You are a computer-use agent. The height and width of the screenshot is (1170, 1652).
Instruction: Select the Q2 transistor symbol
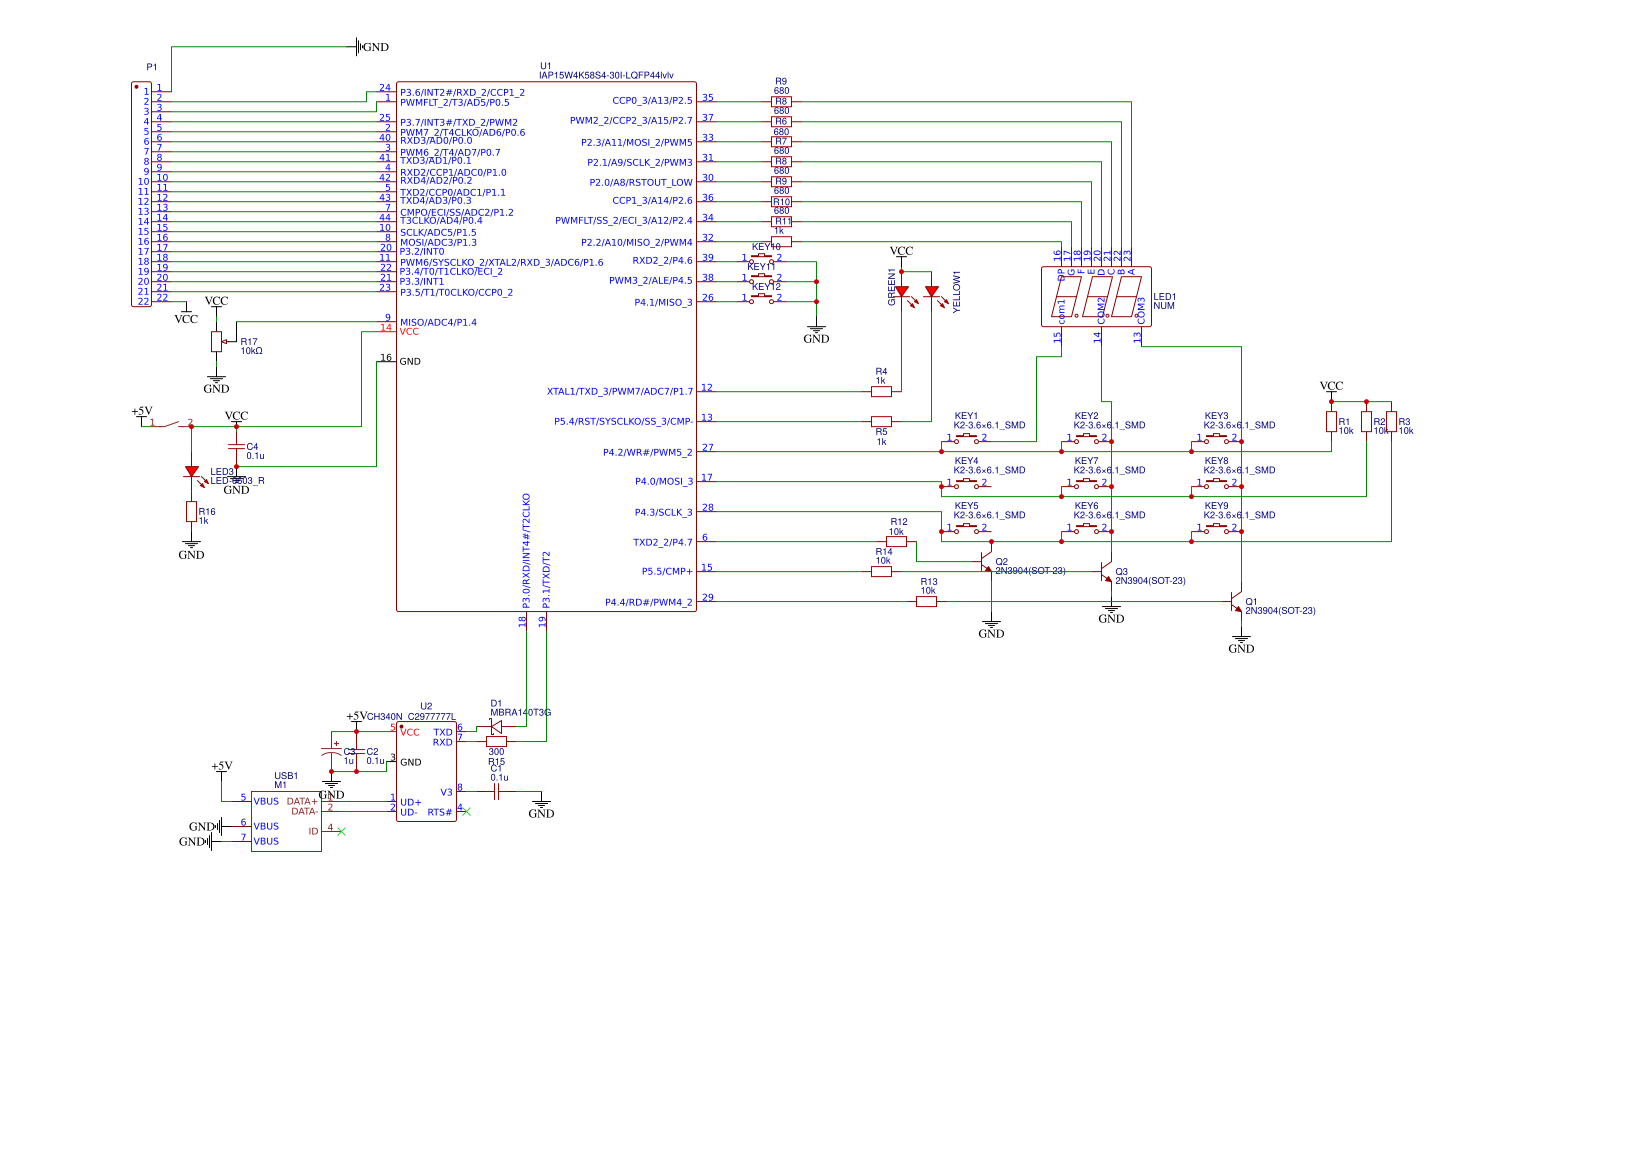point(987,563)
